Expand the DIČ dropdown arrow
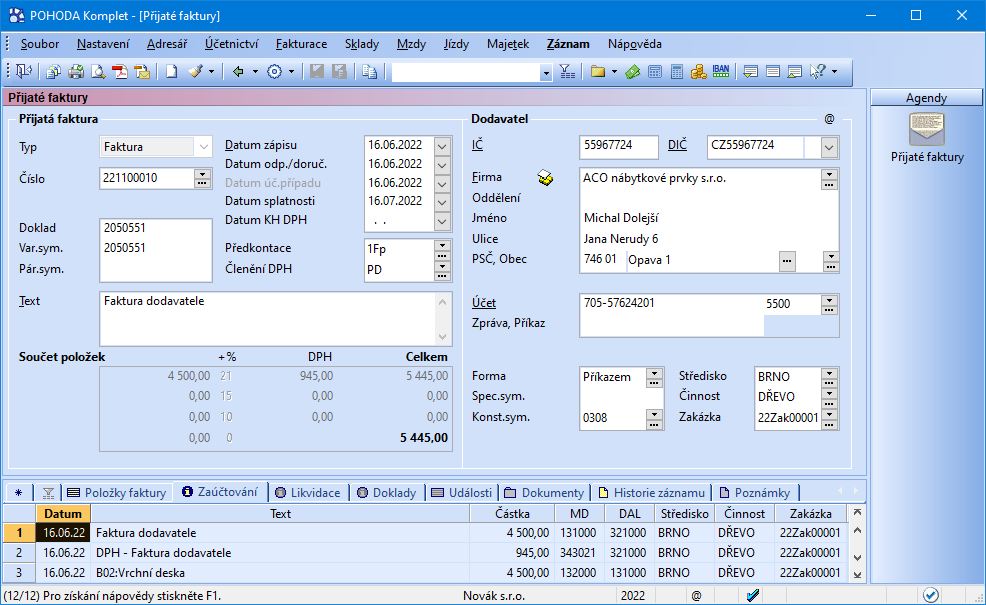 829,148
